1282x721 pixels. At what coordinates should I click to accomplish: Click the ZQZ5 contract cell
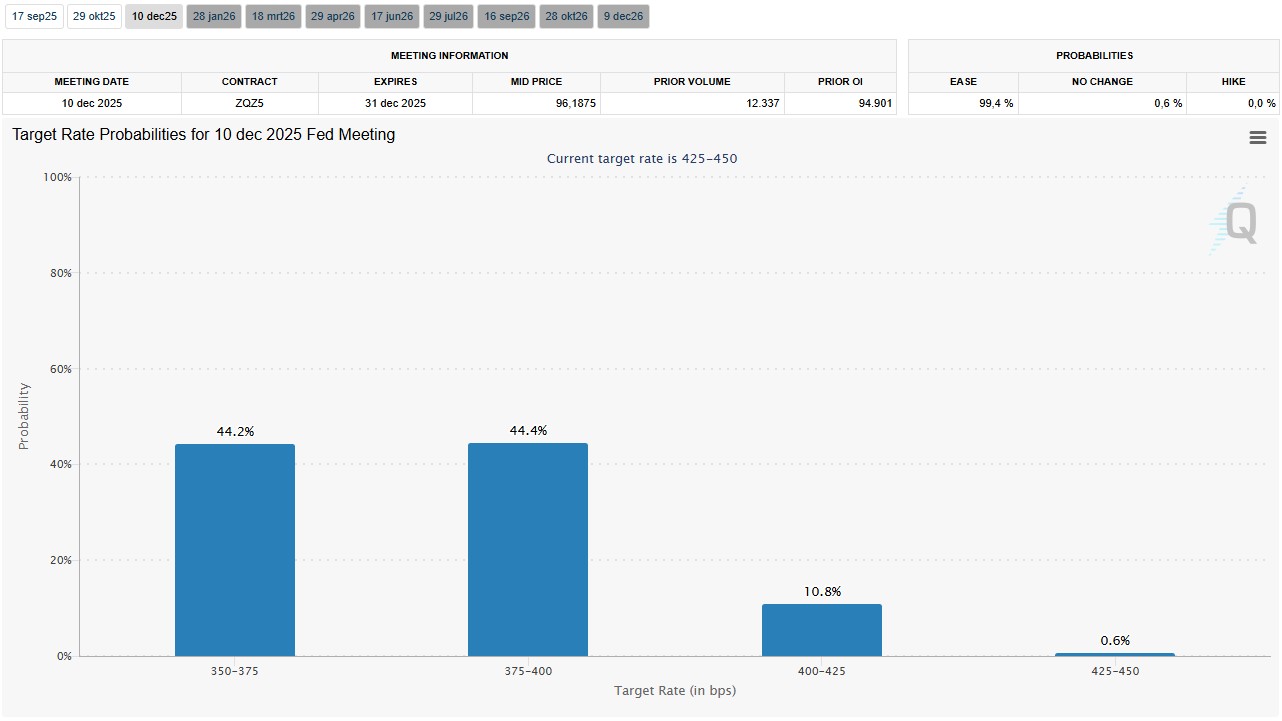pyautogui.click(x=250, y=103)
